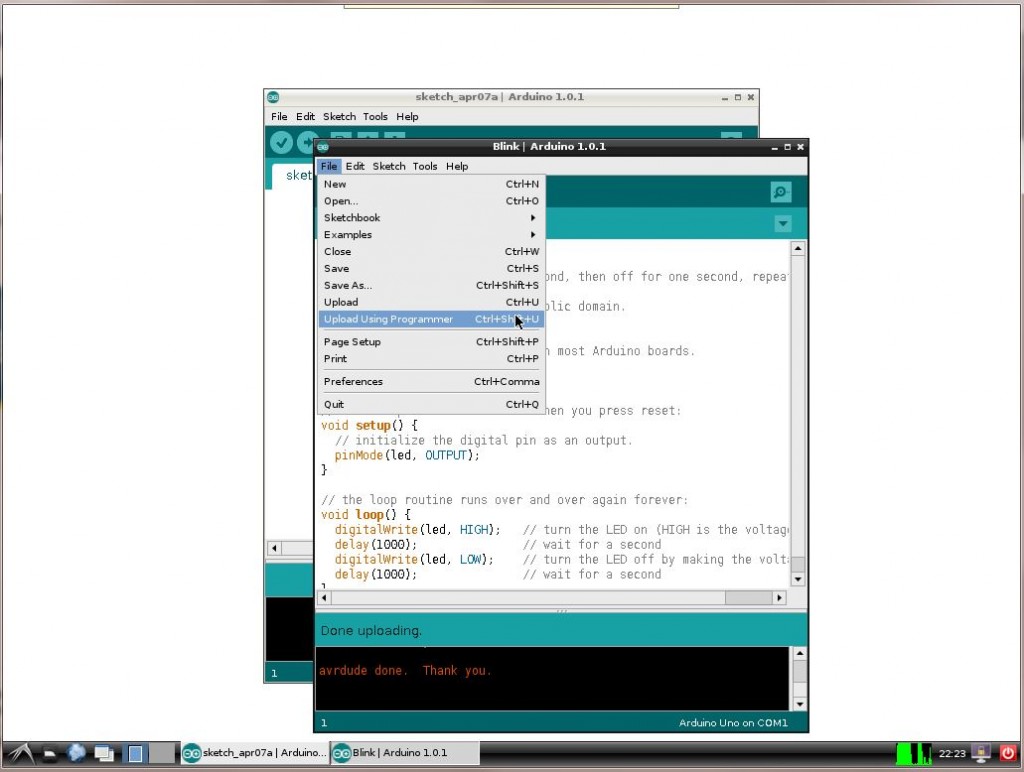Open the Help menu in sketch_apr07a window
This screenshot has height=772, width=1024.
[407, 116]
